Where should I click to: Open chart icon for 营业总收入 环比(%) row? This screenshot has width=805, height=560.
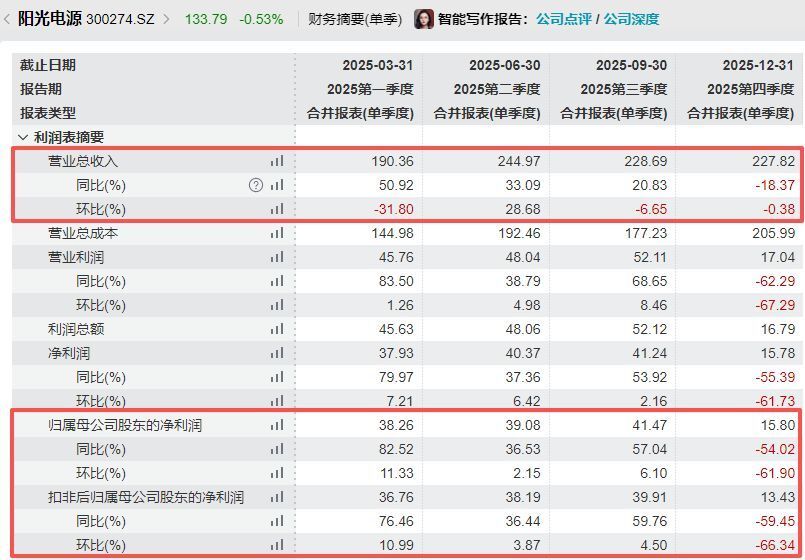pyautogui.click(x=277, y=209)
